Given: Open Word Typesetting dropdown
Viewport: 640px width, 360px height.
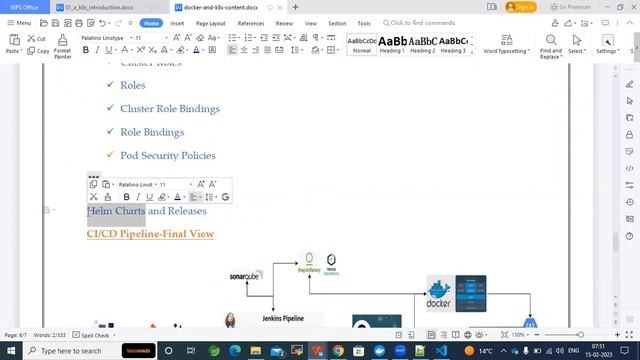Looking at the screenshot, I should tap(507, 44).
